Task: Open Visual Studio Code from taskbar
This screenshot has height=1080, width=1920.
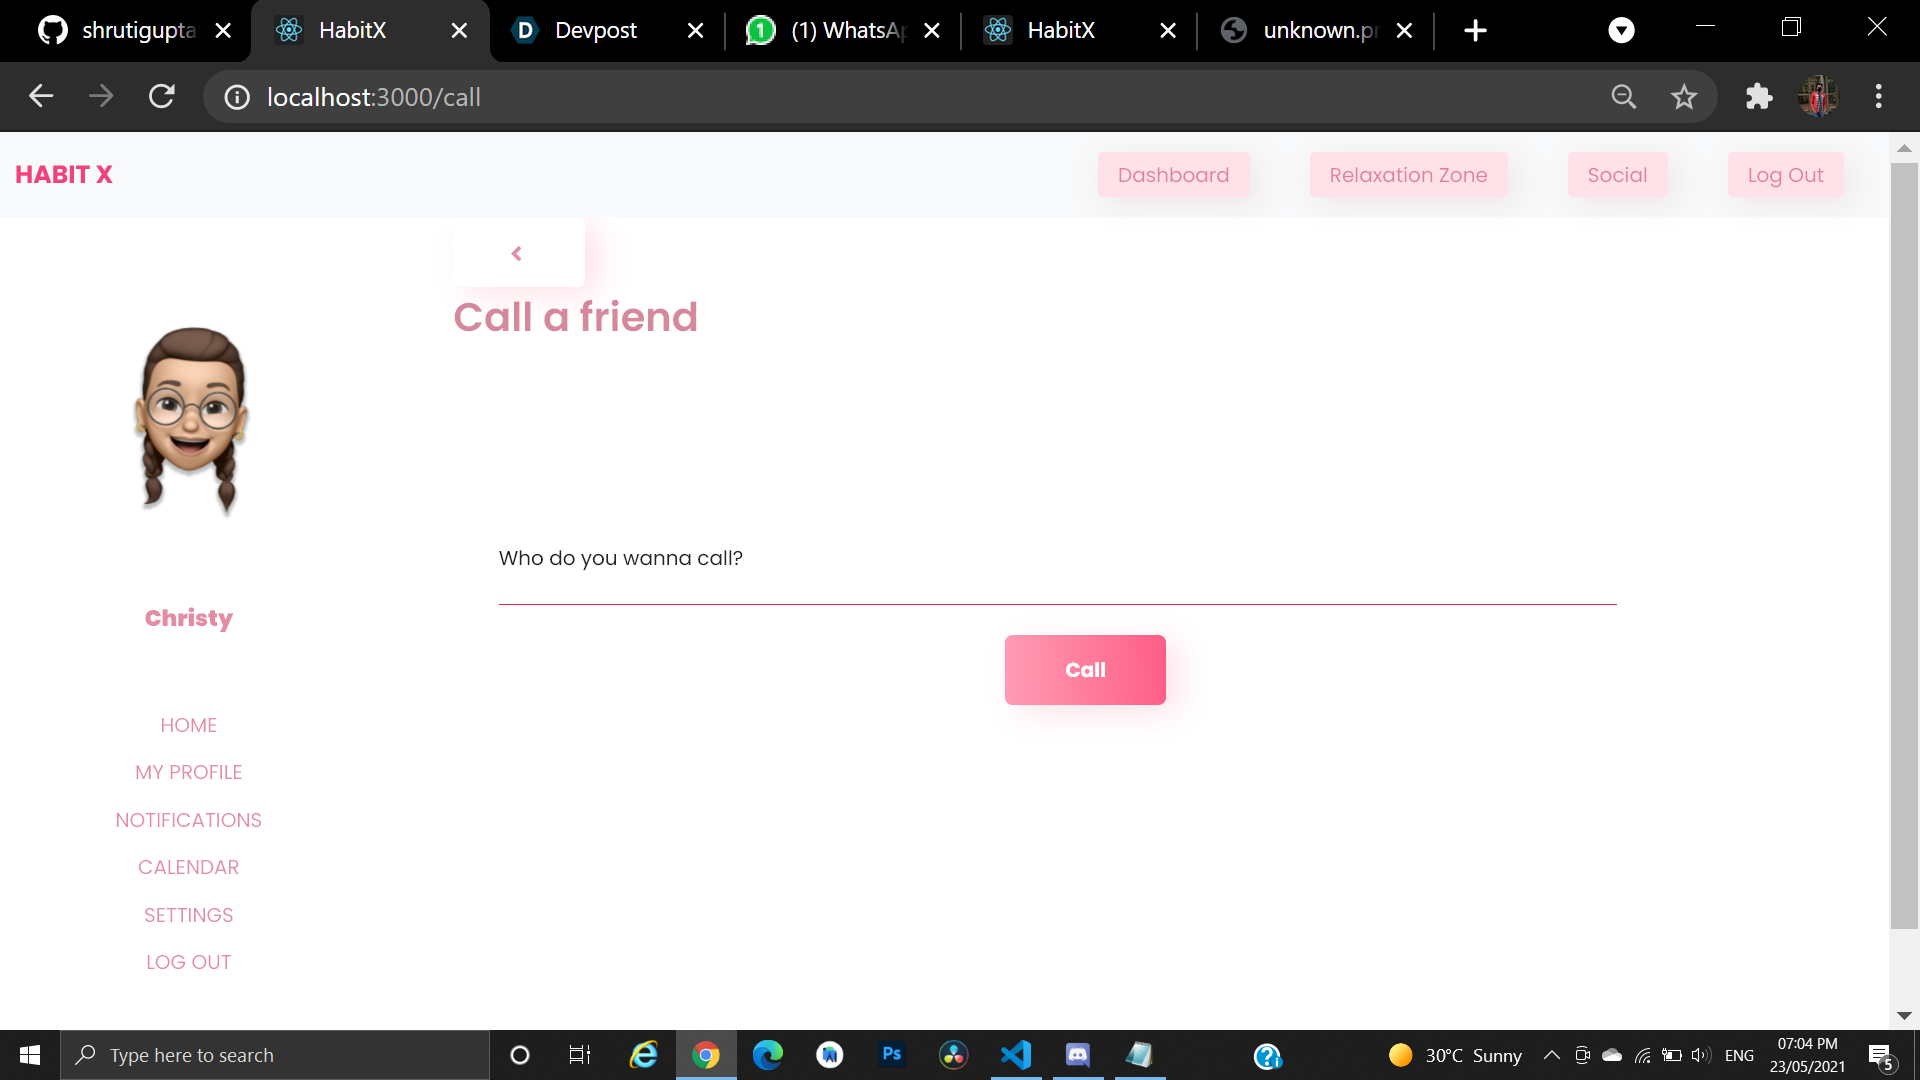Action: point(1016,1055)
